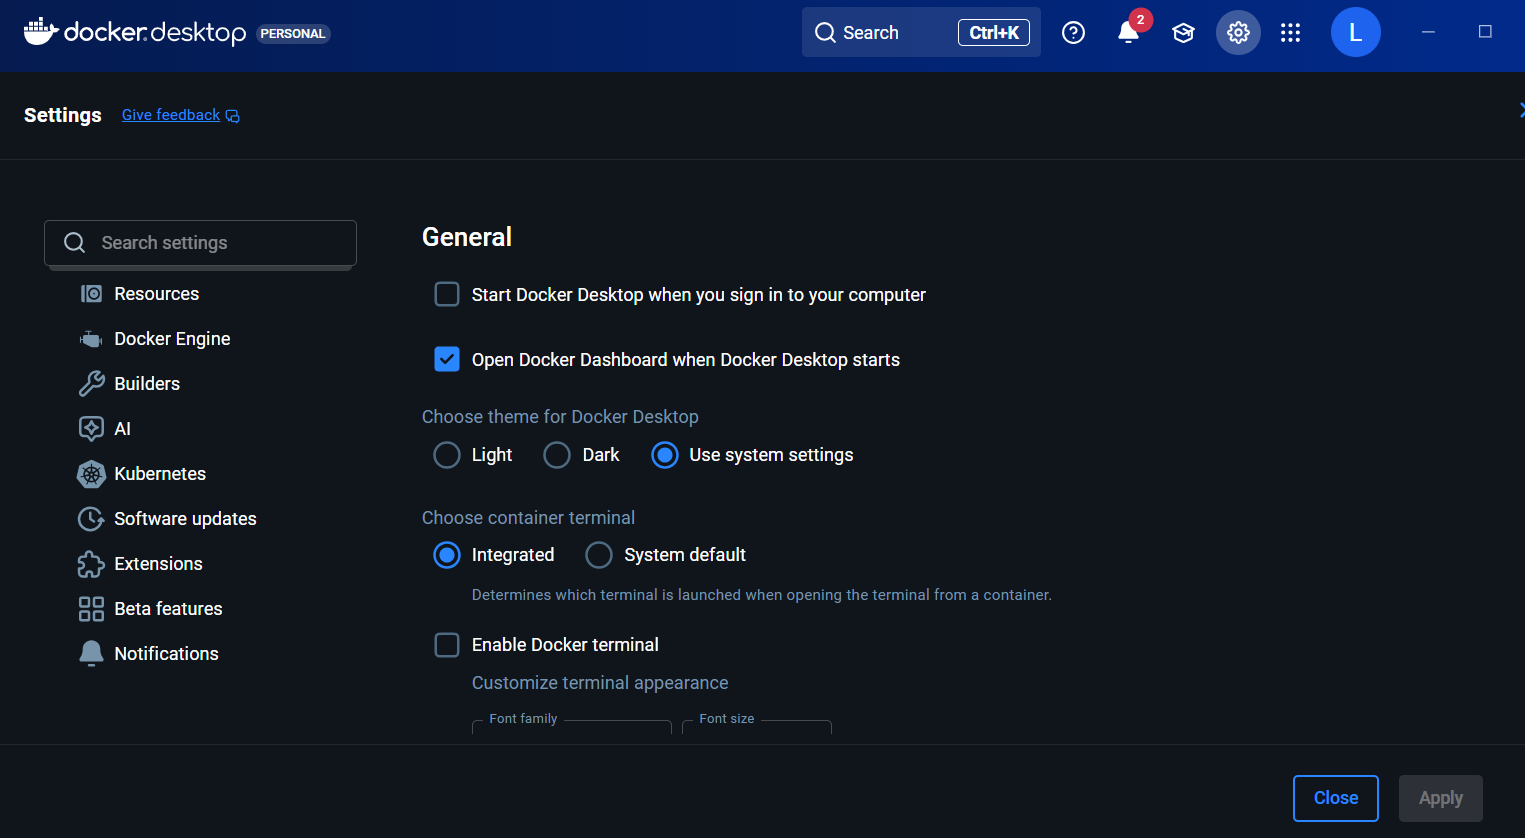This screenshot has height=838, width=1525.
Task: Click the General heading
Action: click(x=467, y=237)
